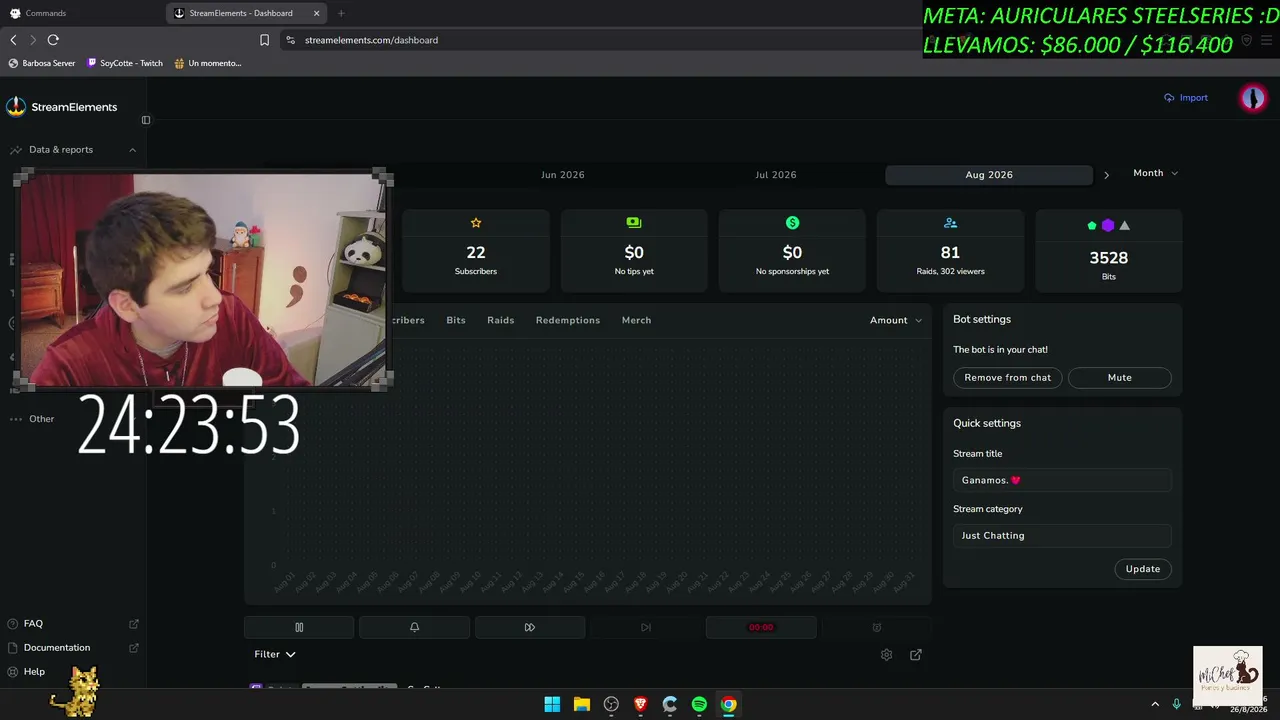Image resolution: width=1280 pixels, height=720 pixels.
Task: Click the Subscribers star stat card
Action: point(476,250)
